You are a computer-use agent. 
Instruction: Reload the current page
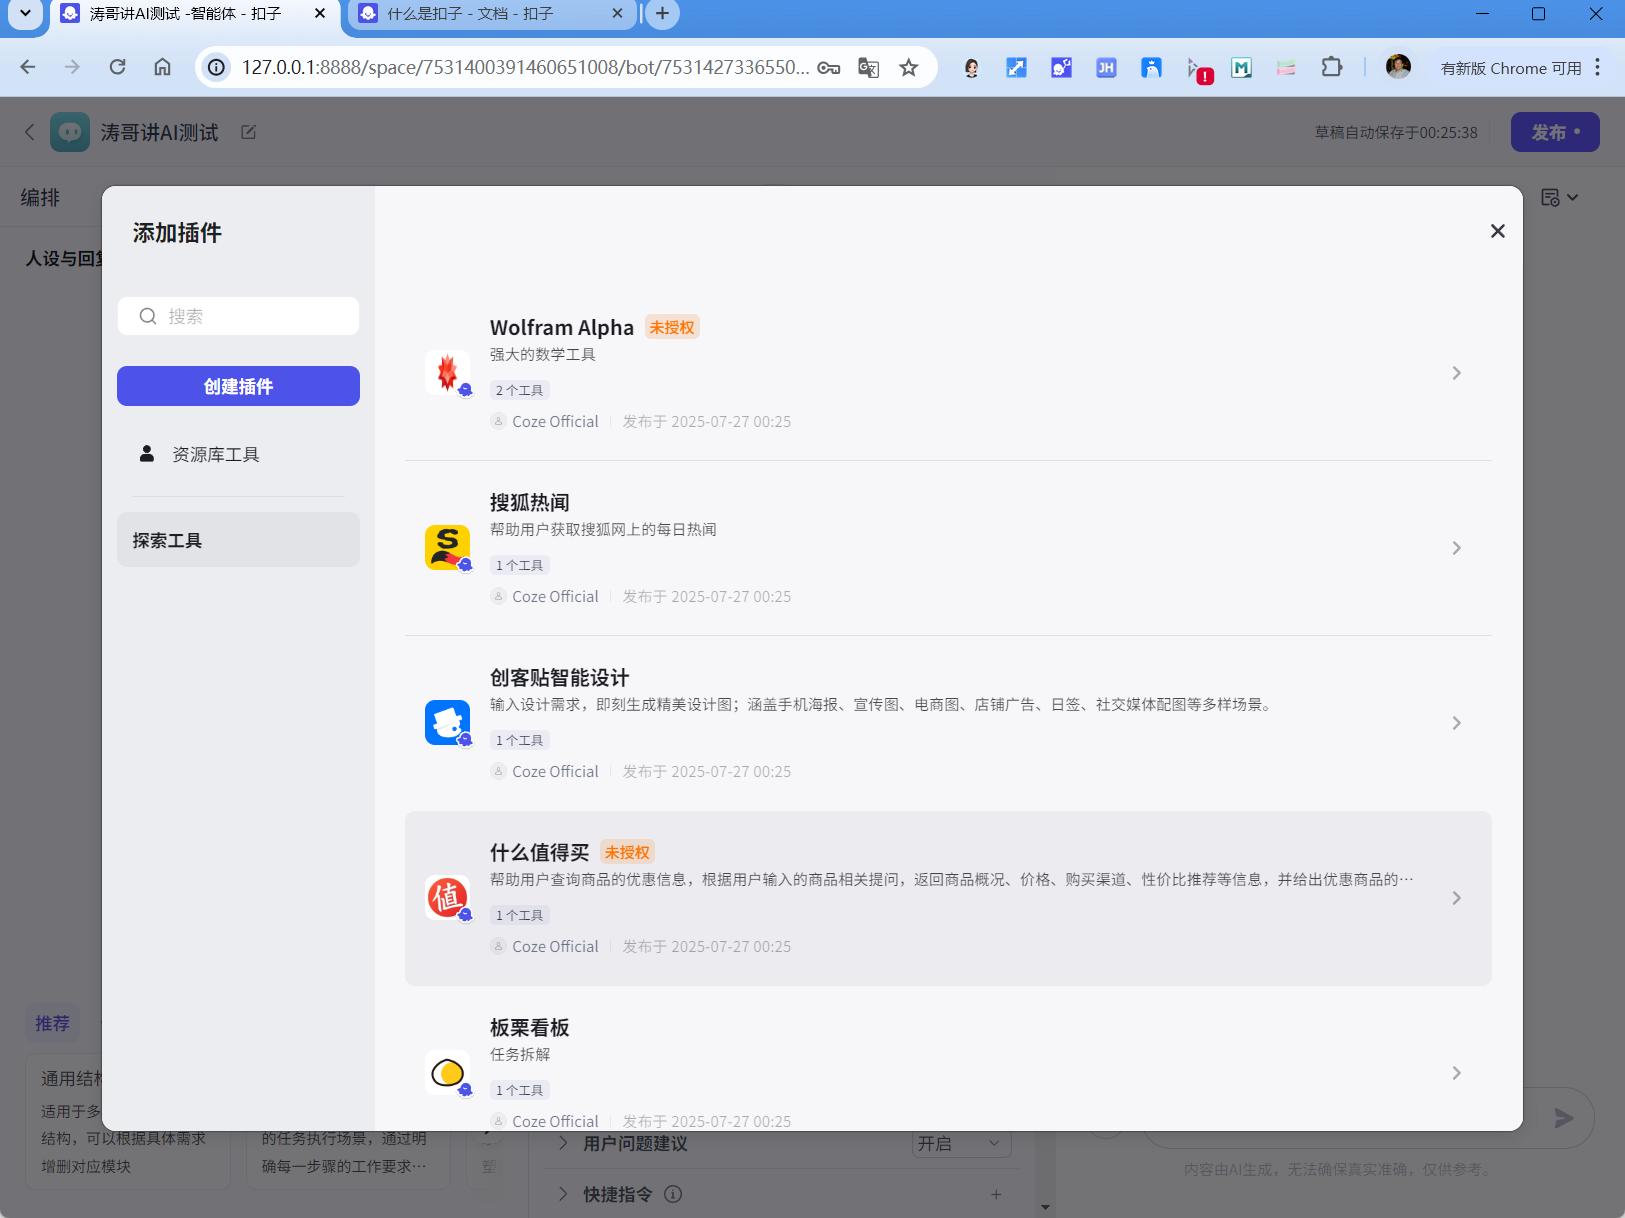117,67
